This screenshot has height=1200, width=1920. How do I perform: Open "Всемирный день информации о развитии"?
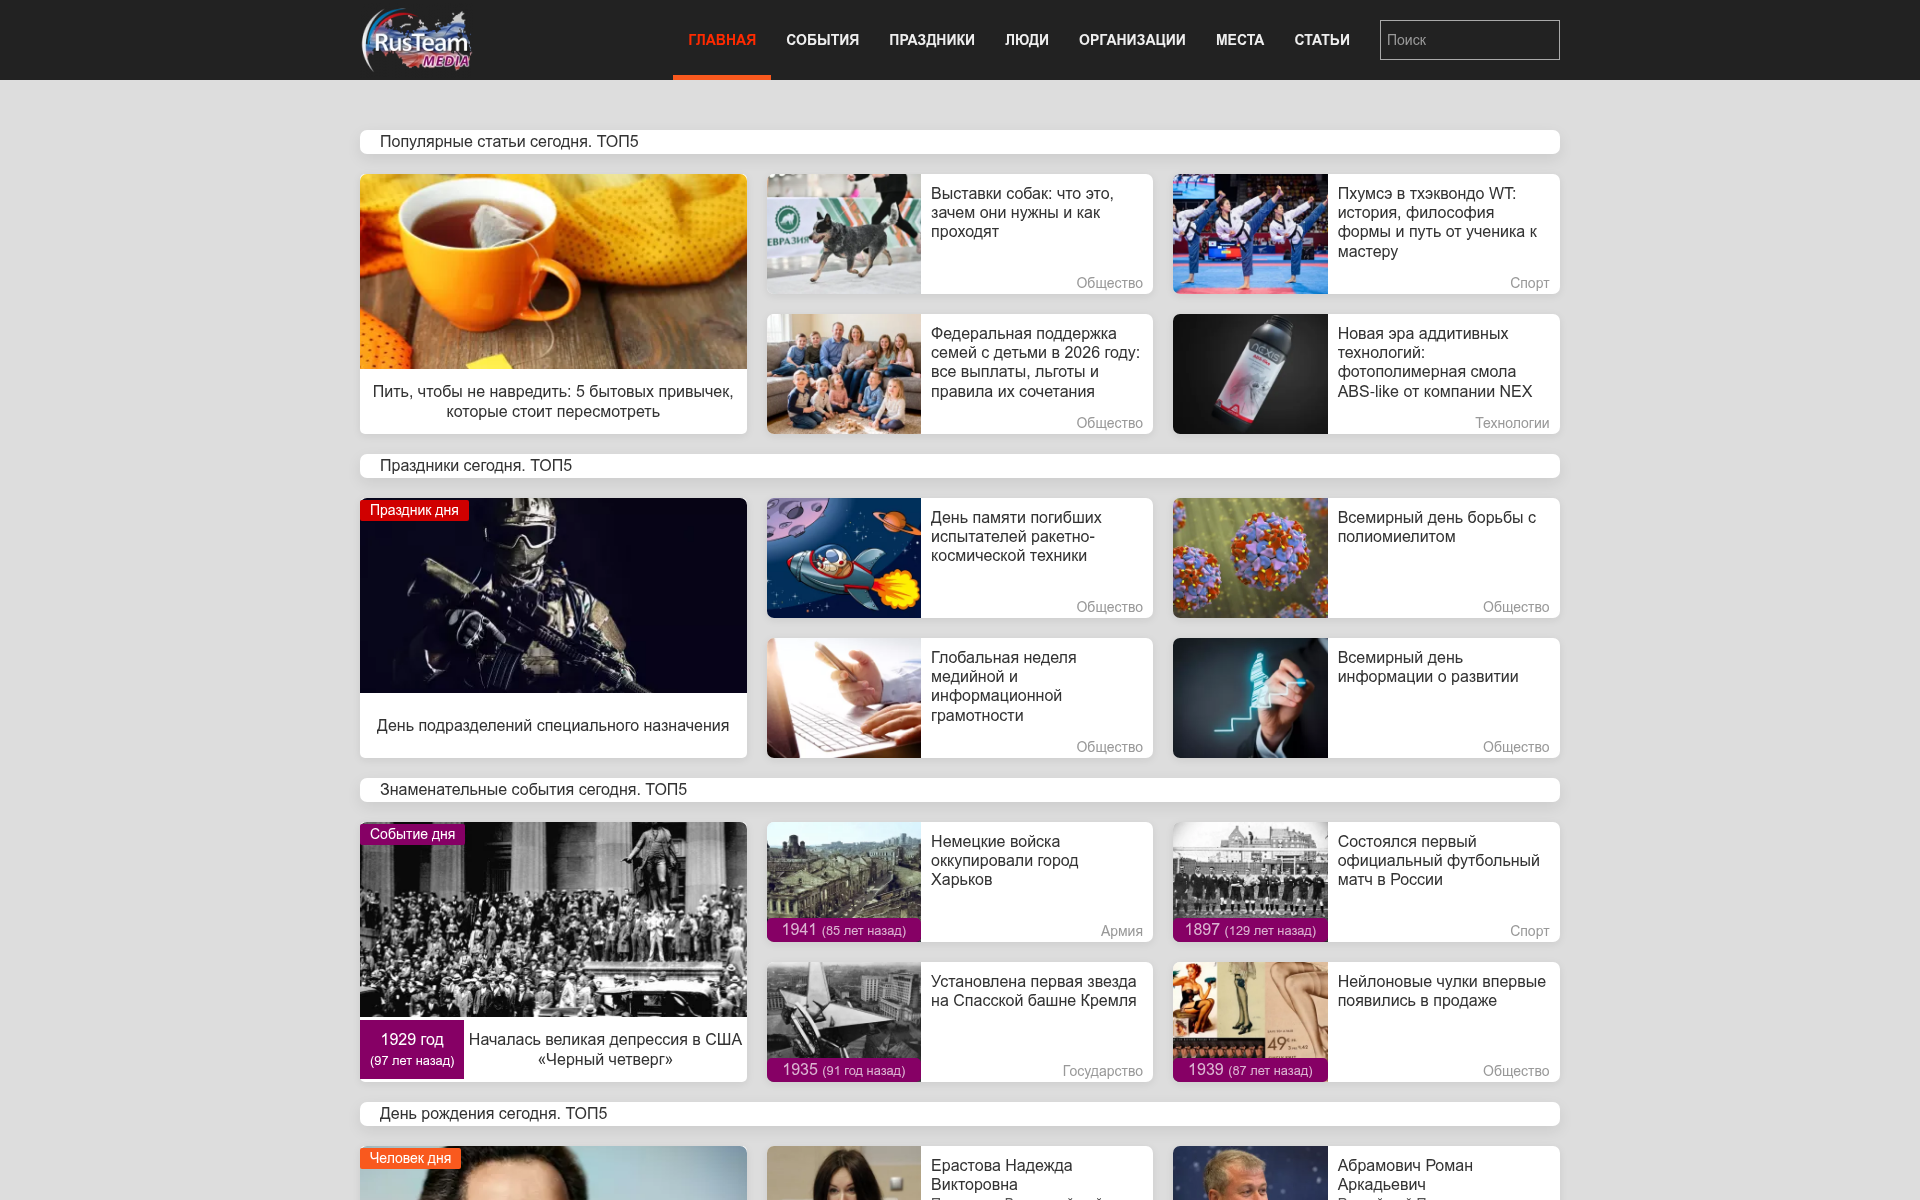pos(1428,667)
